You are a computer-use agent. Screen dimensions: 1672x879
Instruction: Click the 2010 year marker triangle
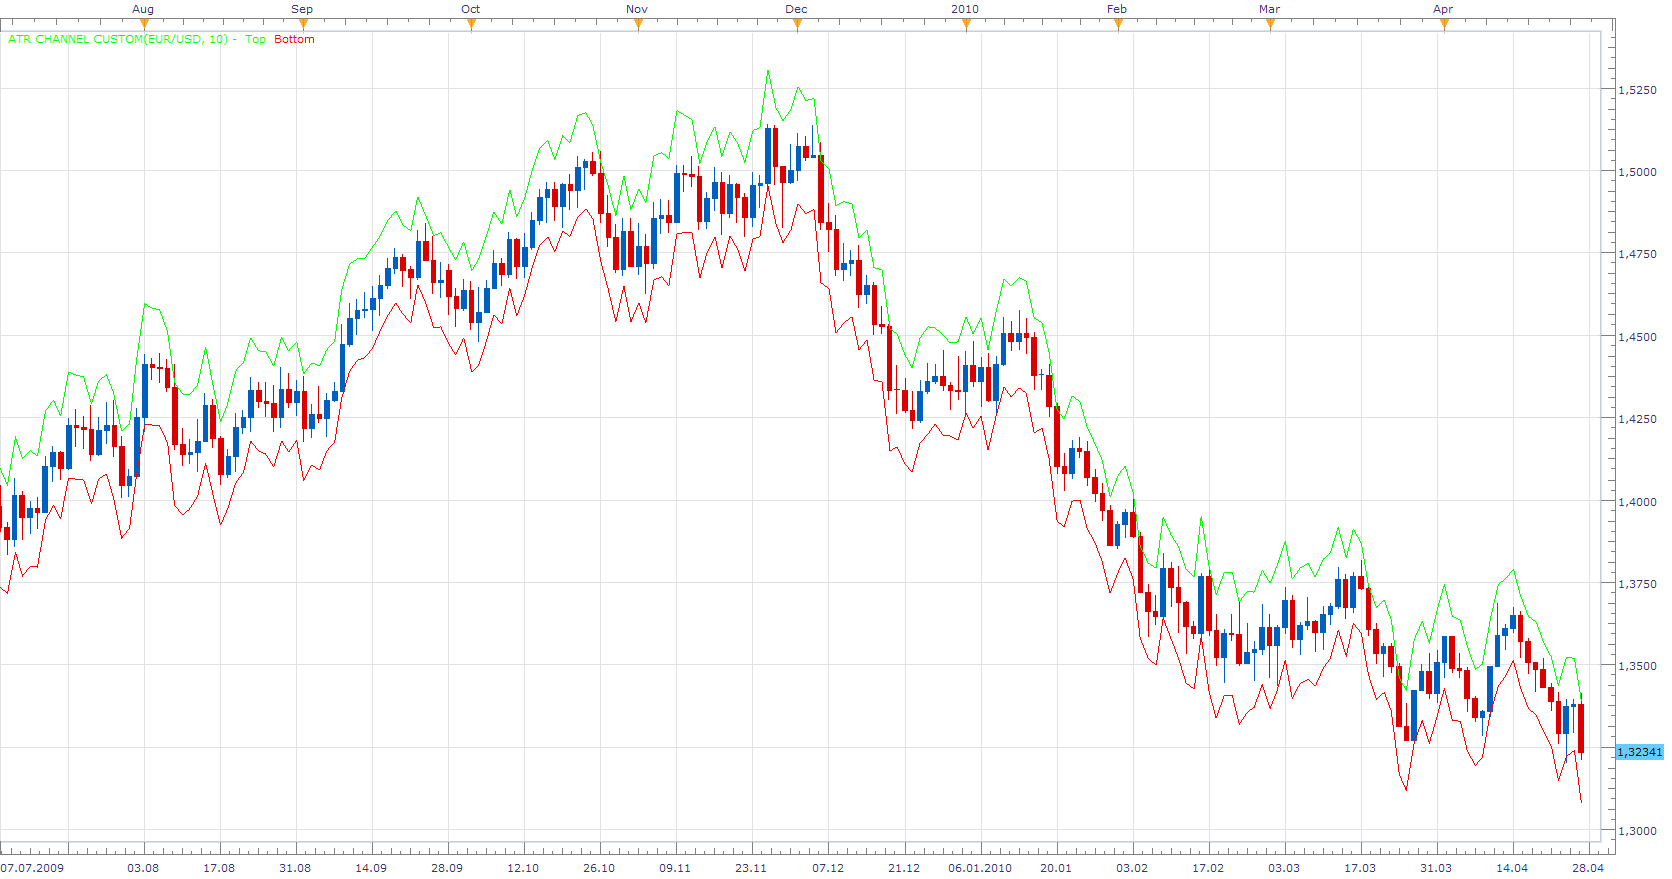click(x=966, y=24)
